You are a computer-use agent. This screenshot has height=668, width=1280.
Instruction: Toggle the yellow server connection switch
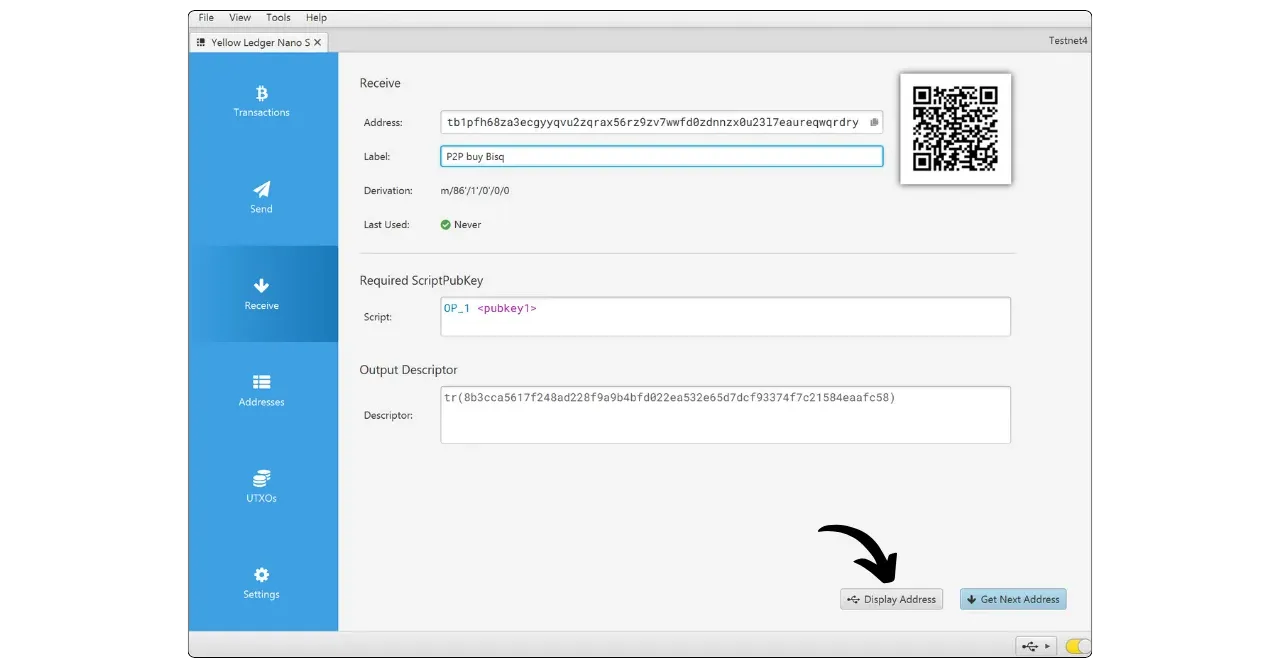tap(1077, 647)
